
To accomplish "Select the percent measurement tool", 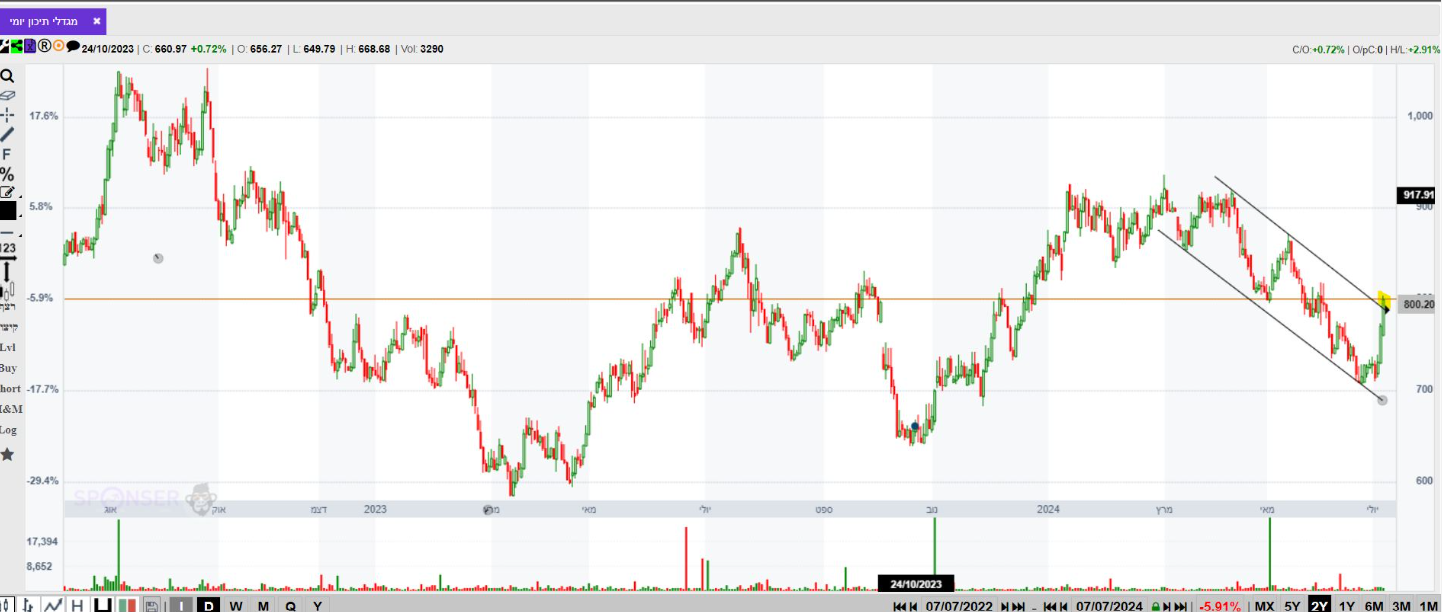I will [x=7, y=174].
